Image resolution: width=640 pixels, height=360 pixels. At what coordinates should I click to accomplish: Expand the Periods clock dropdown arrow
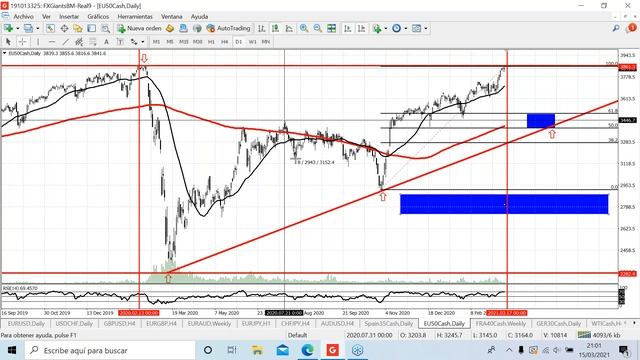pos(406,29)
